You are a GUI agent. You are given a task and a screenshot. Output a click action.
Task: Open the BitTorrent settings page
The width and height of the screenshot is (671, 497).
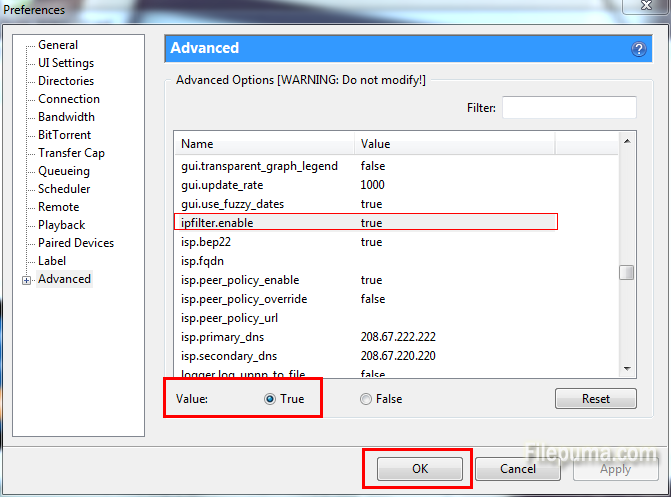click(64, 135)
